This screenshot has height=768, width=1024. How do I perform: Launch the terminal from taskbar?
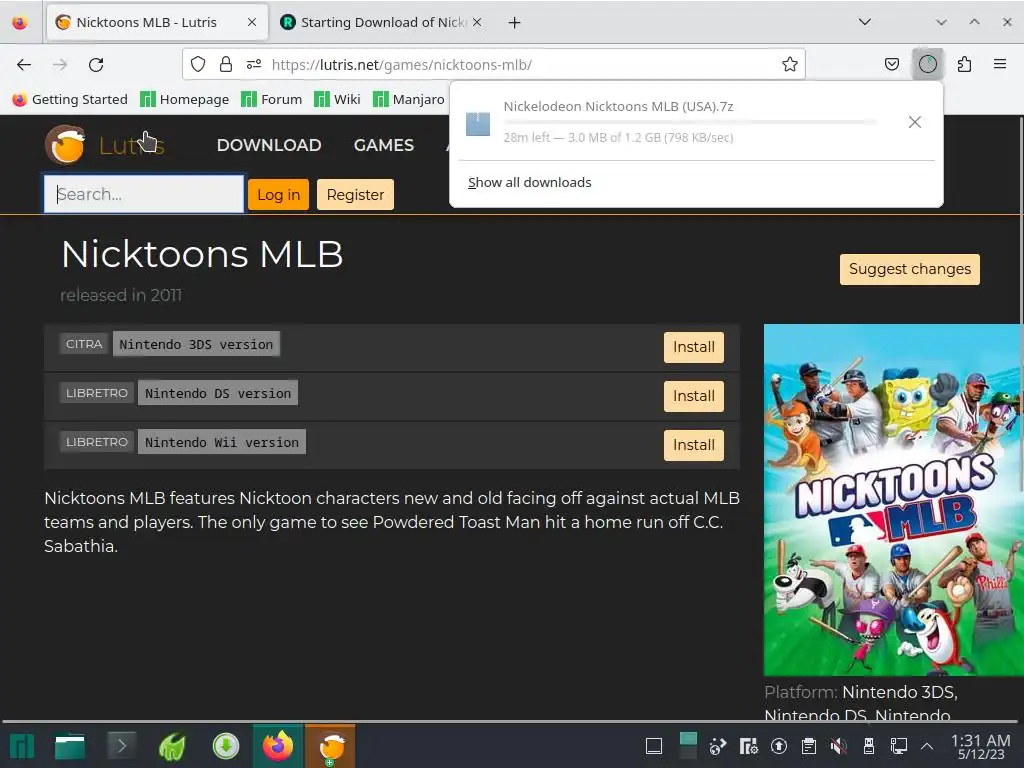coord(121,745)
